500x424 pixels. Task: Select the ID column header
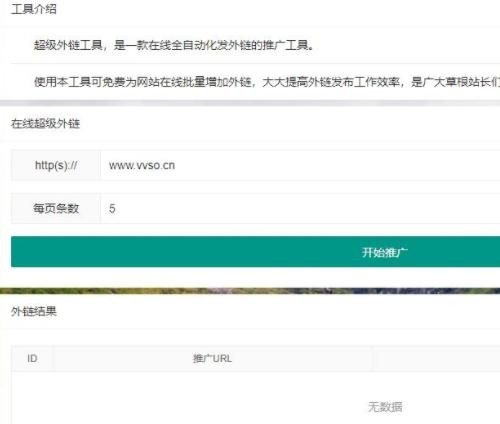(32, 359)
